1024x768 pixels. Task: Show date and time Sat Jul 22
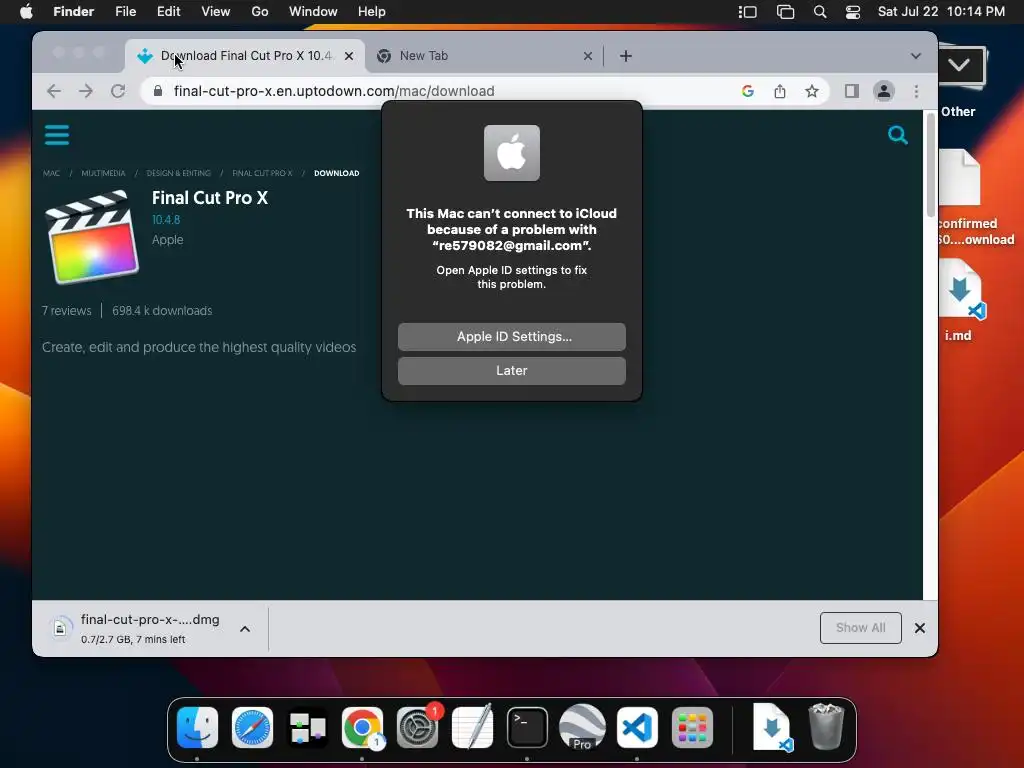click(941, 12)
